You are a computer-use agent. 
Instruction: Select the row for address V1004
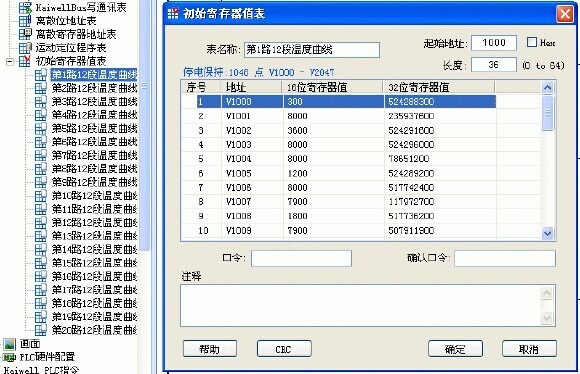(x=338, y=159)
